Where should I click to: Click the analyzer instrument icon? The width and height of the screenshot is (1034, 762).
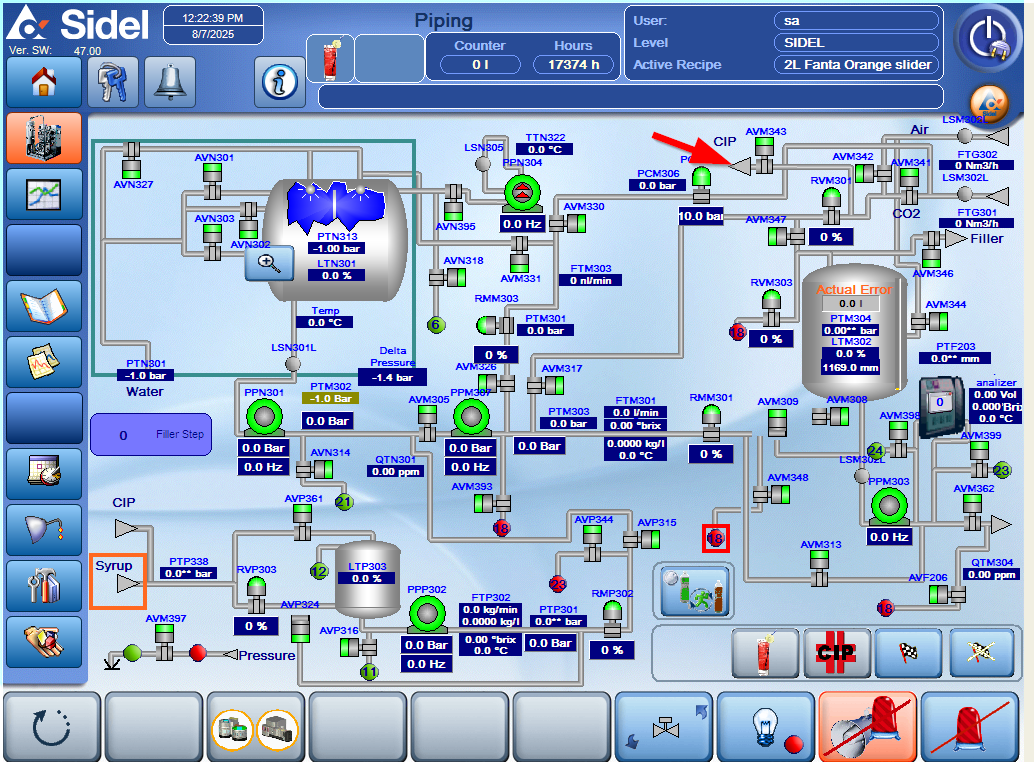941,407
